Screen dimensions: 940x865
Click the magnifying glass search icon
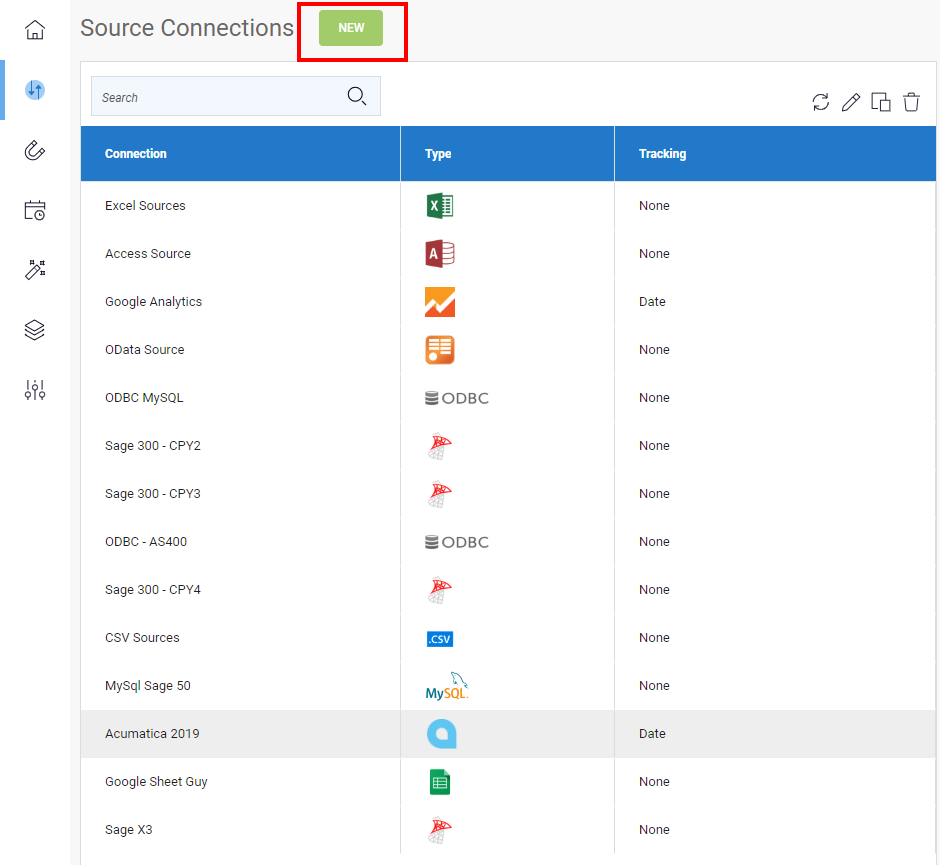(x=356, y=97)
